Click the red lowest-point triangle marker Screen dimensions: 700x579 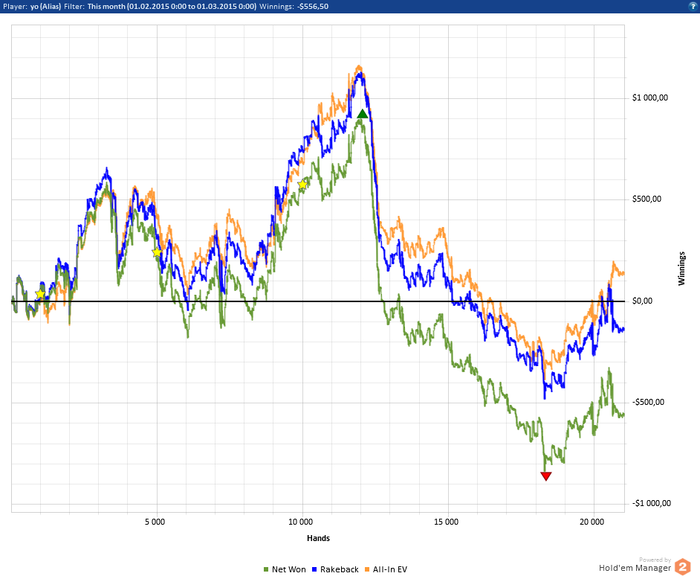546,476
